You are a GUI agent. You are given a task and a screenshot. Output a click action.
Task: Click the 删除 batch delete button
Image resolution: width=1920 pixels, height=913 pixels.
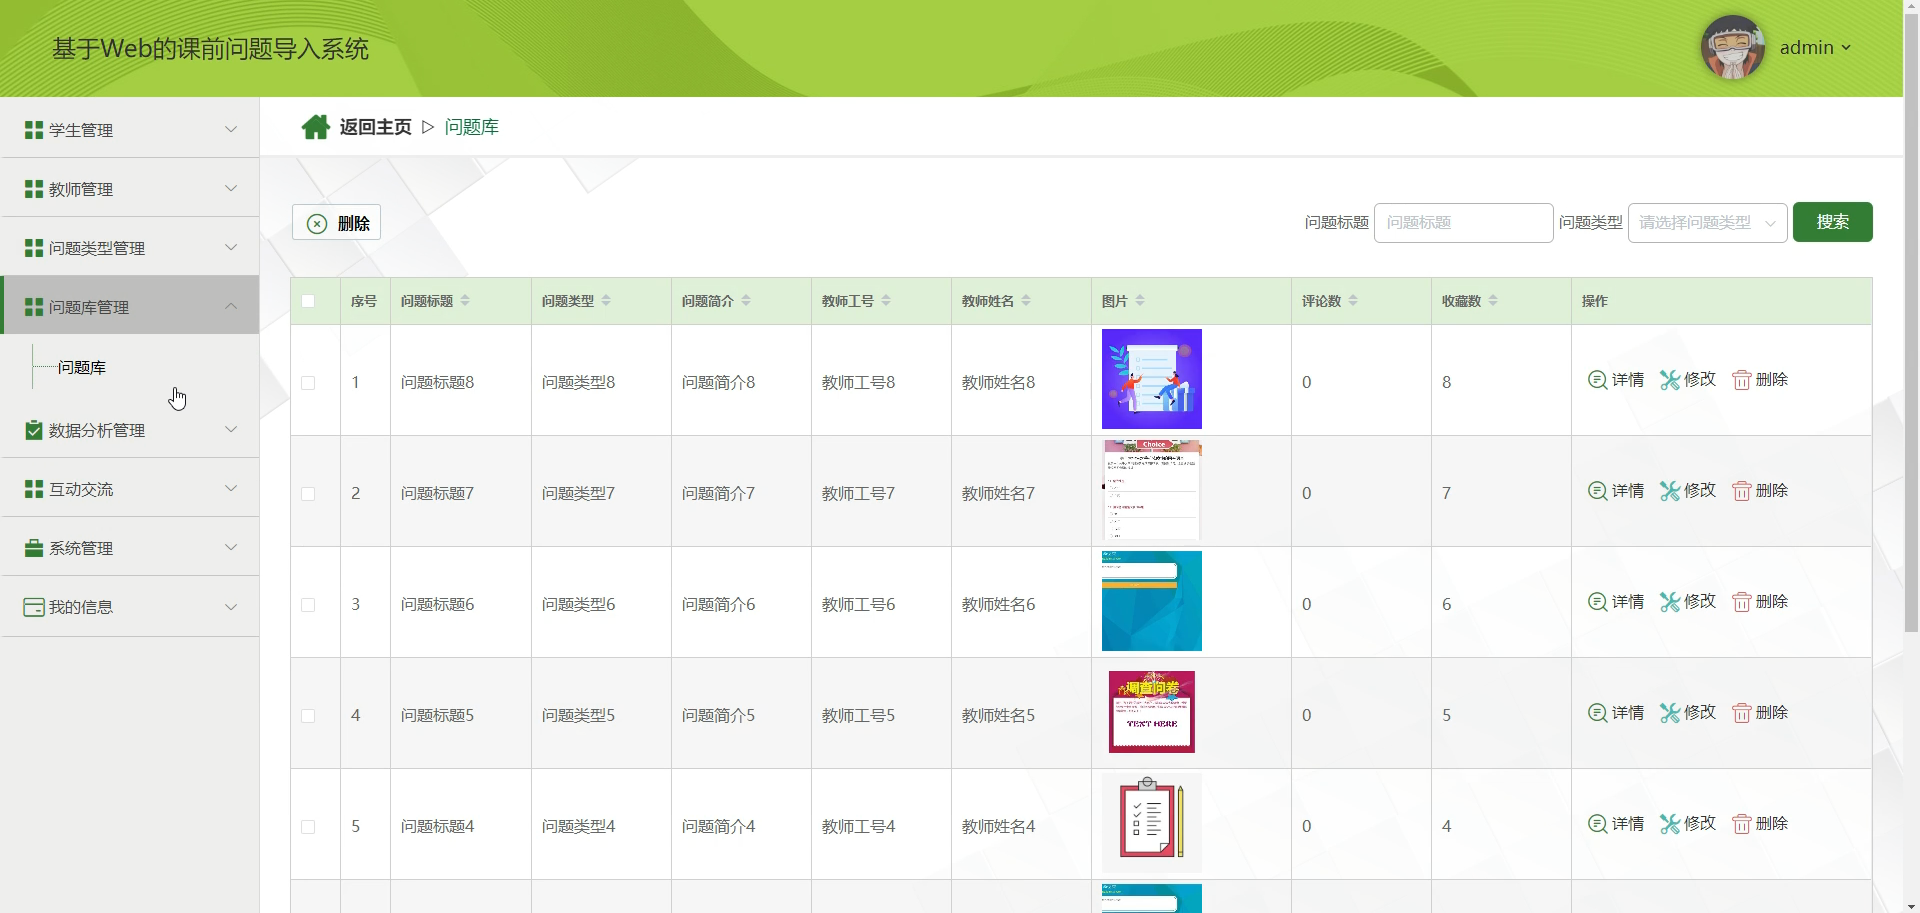pyautogui.click(x=336, y=222)
